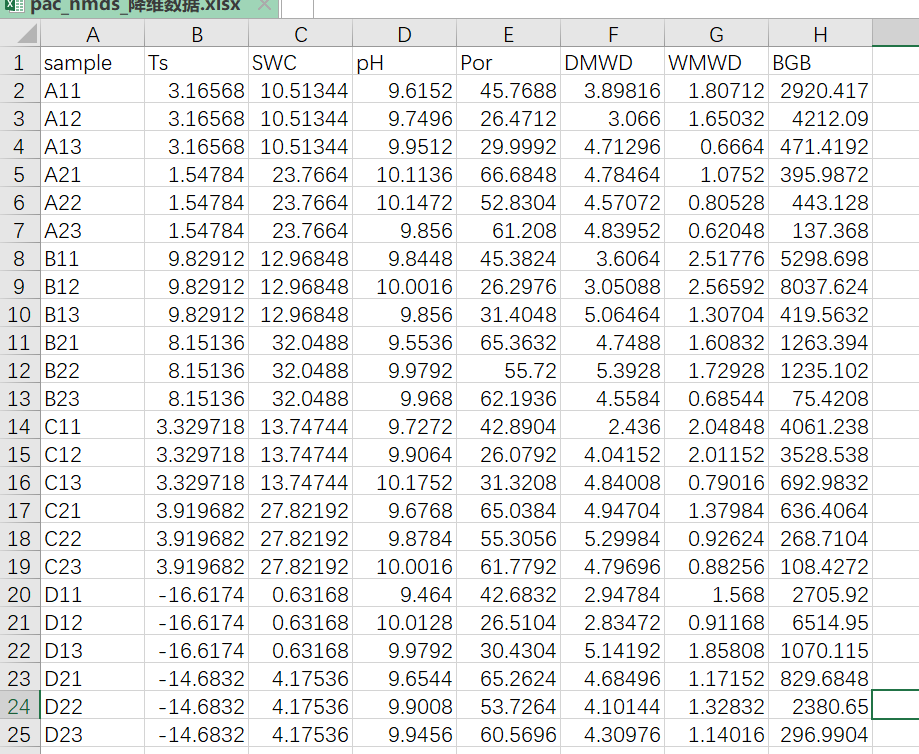The height and width of the screenshot is (754, 919).
Task: Select row 24 header
Action: click(19, 706)
